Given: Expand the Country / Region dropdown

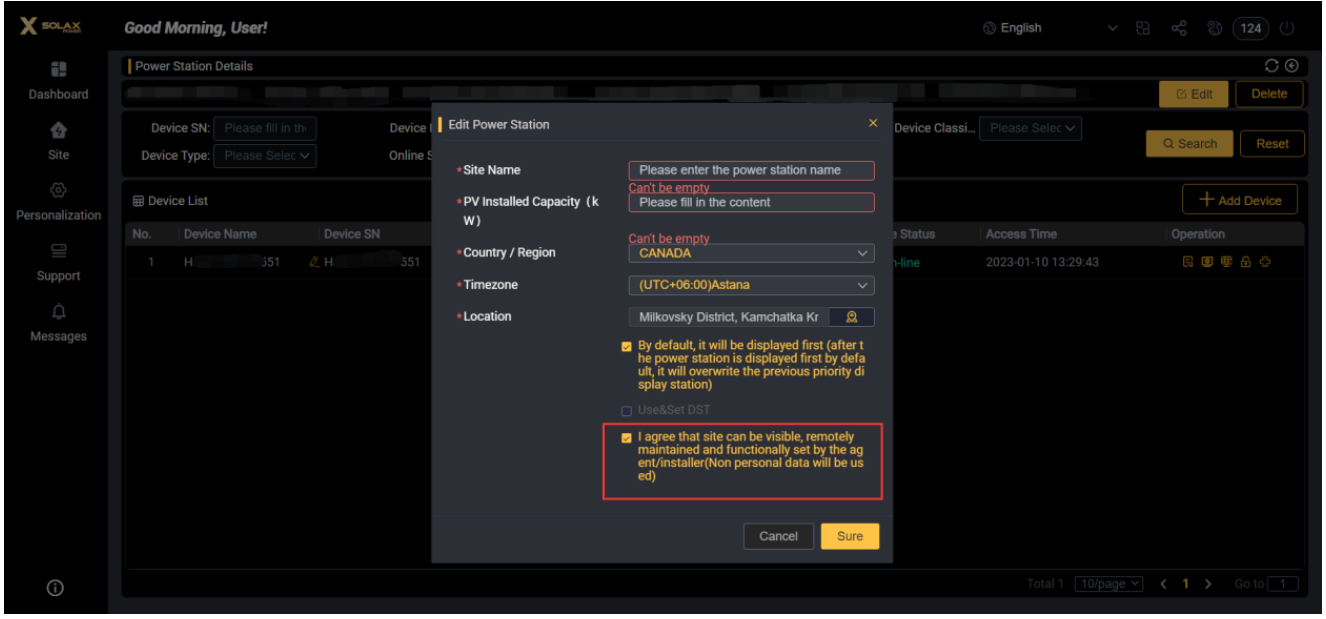Looking at the screenshot, I should pyautogui.click(x=751, y=254).
